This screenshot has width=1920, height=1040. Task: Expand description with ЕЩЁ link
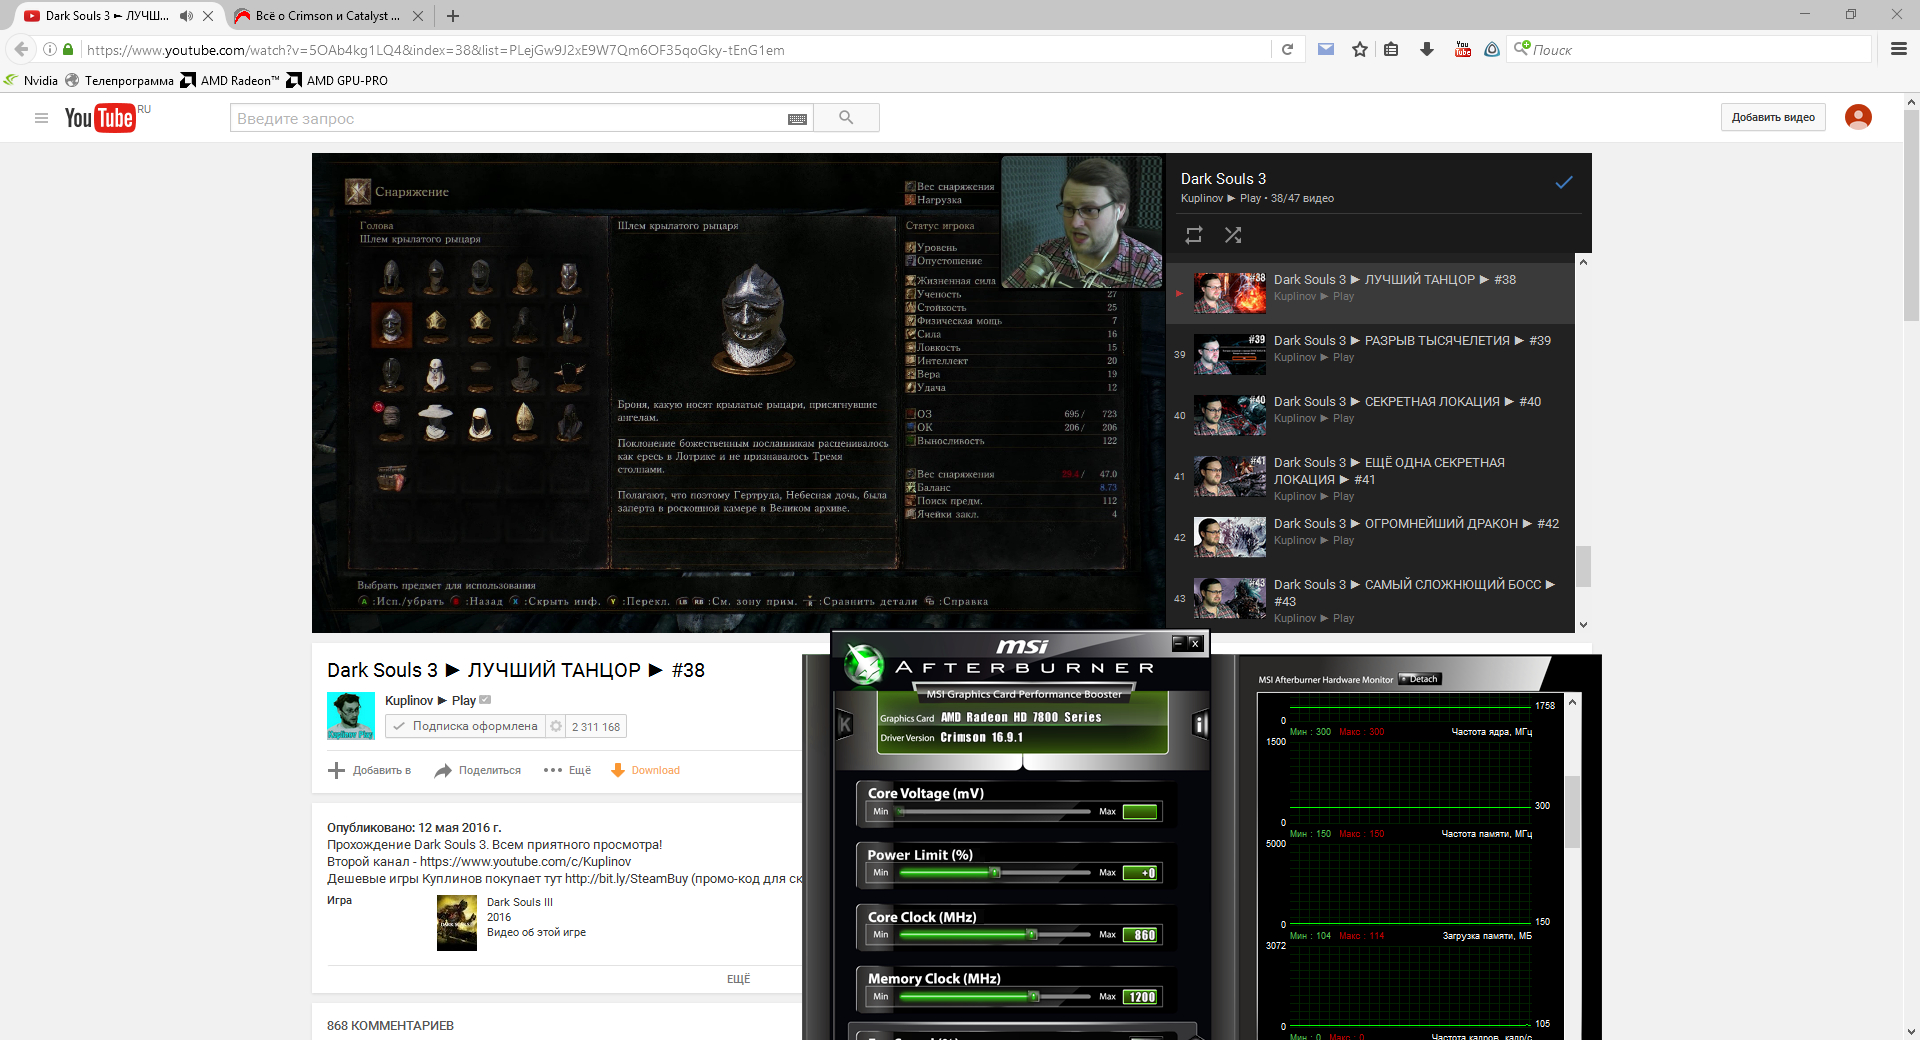click(738, 979)
